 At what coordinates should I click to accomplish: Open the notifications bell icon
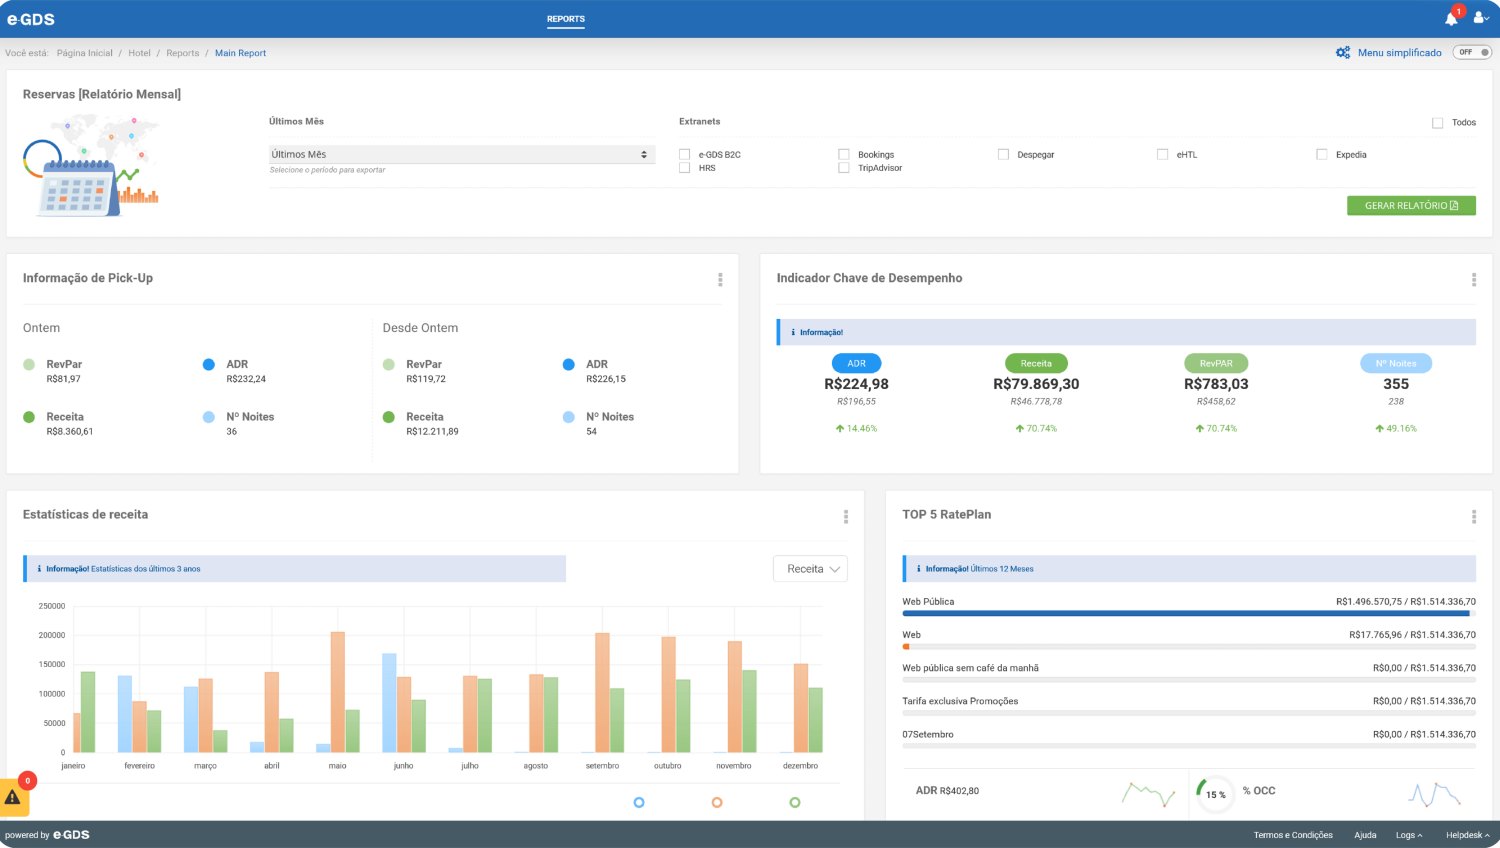[1451, 18]
